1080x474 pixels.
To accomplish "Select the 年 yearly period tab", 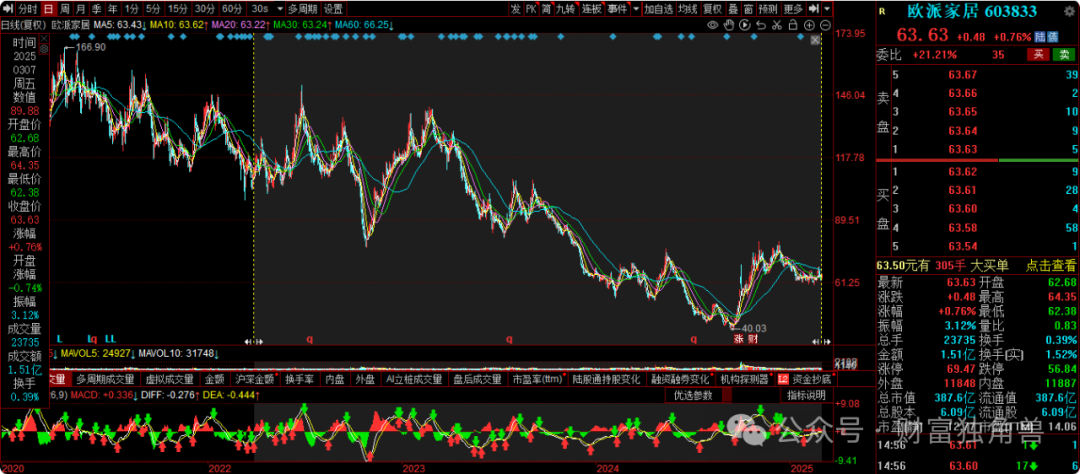I will [112, 9].
